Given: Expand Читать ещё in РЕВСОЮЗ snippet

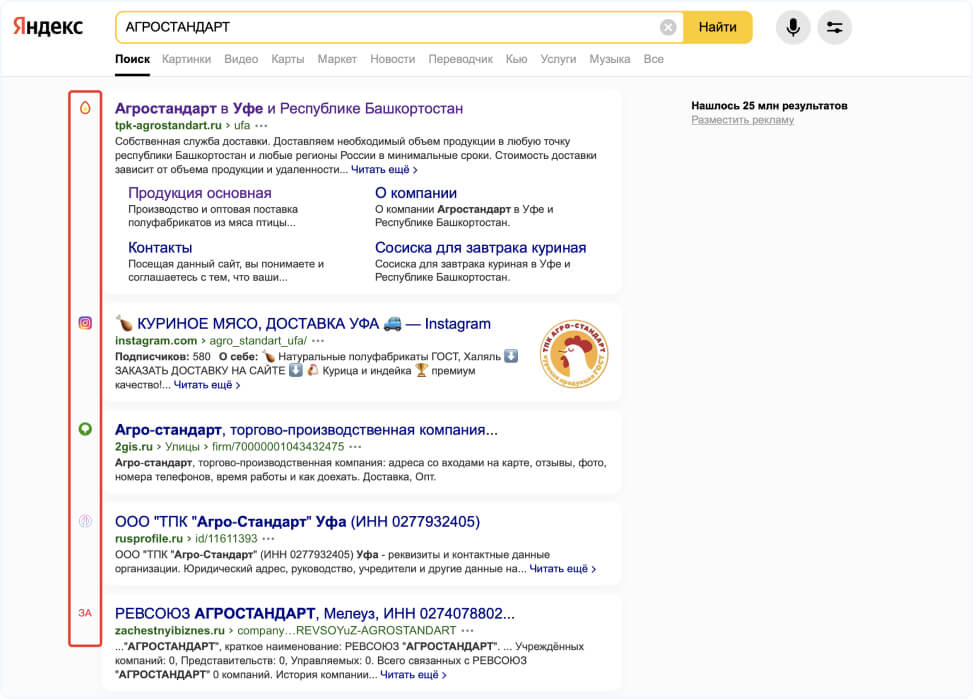Looking at the screenshot, I should pos(413,675).
